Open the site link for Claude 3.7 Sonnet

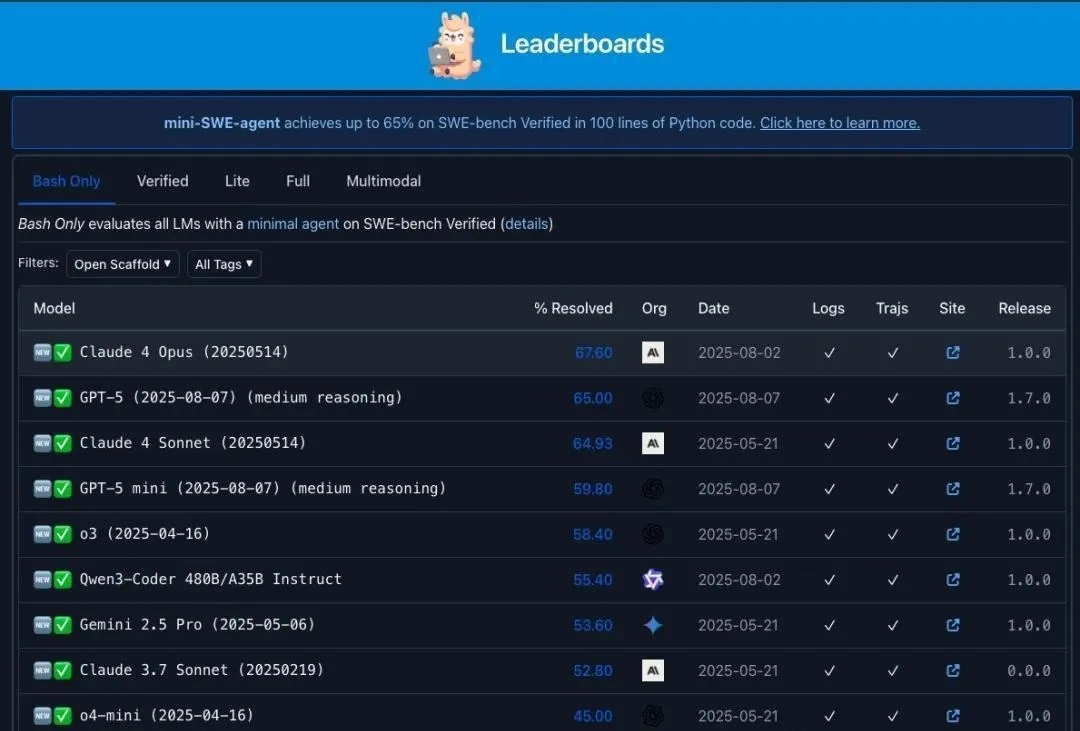click(953, 671)
